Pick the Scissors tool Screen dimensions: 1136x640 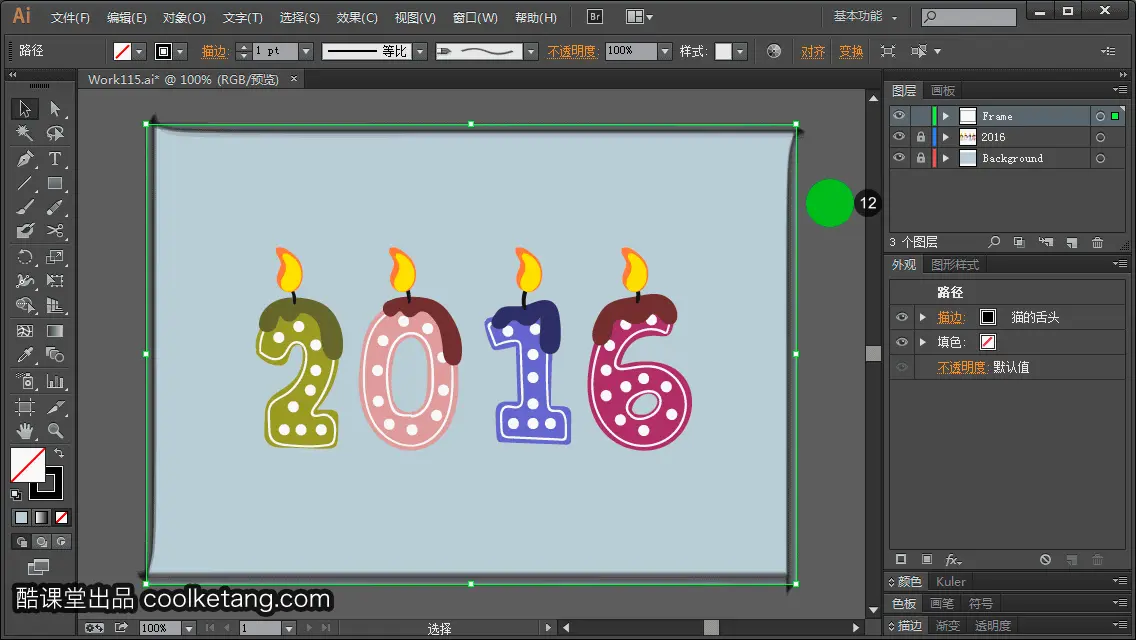(55, 231)
